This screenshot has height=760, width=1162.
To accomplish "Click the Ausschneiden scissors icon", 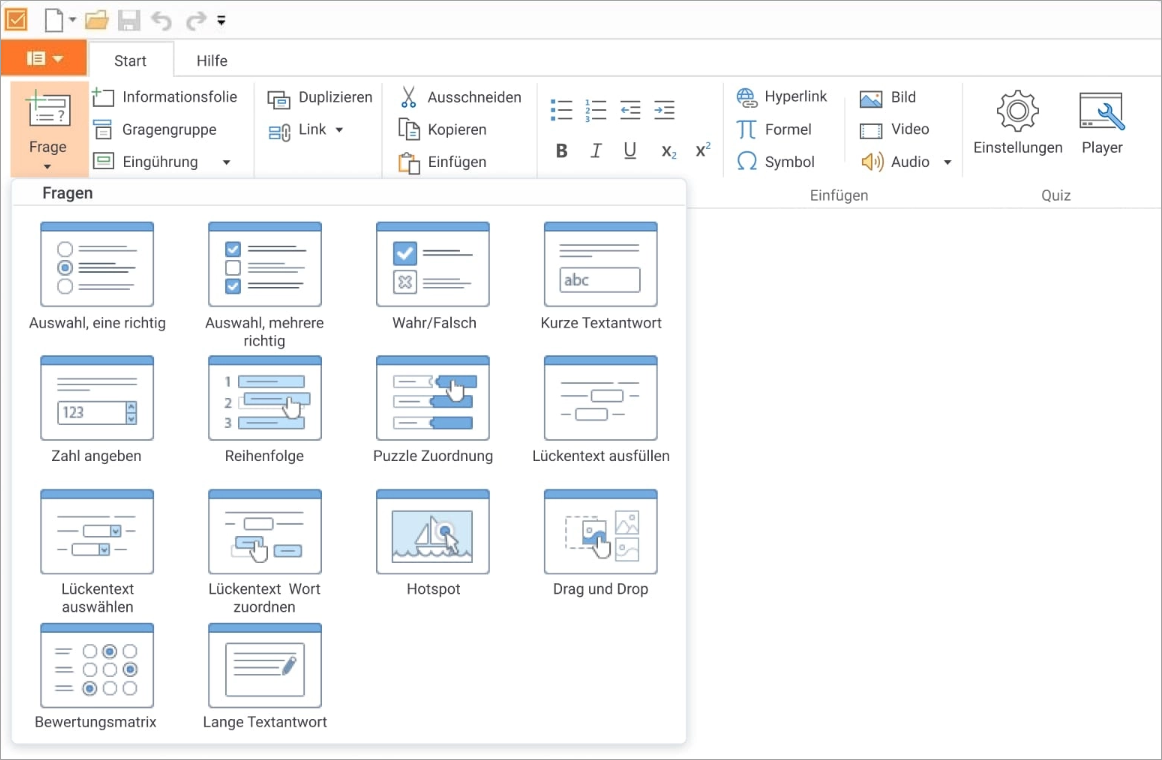I will point(408,97).
